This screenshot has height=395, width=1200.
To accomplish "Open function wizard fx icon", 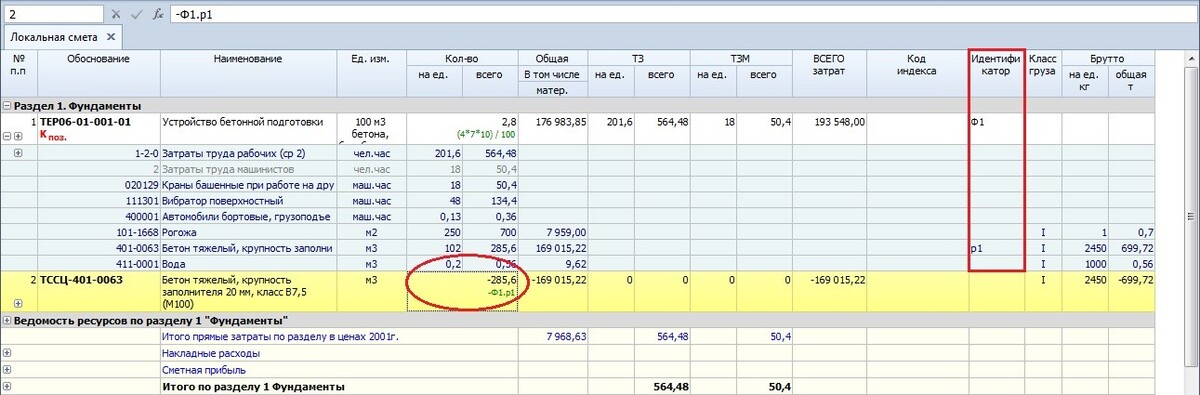I will (x=158, y=15).
